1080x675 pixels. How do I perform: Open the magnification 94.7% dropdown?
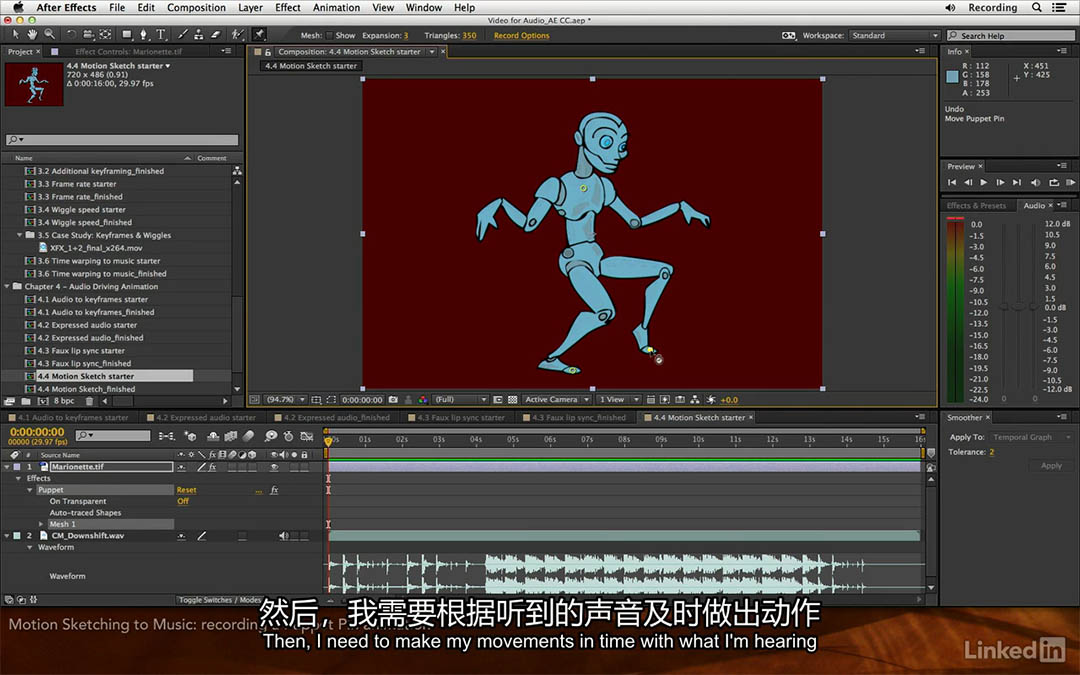tap(285, 399)
